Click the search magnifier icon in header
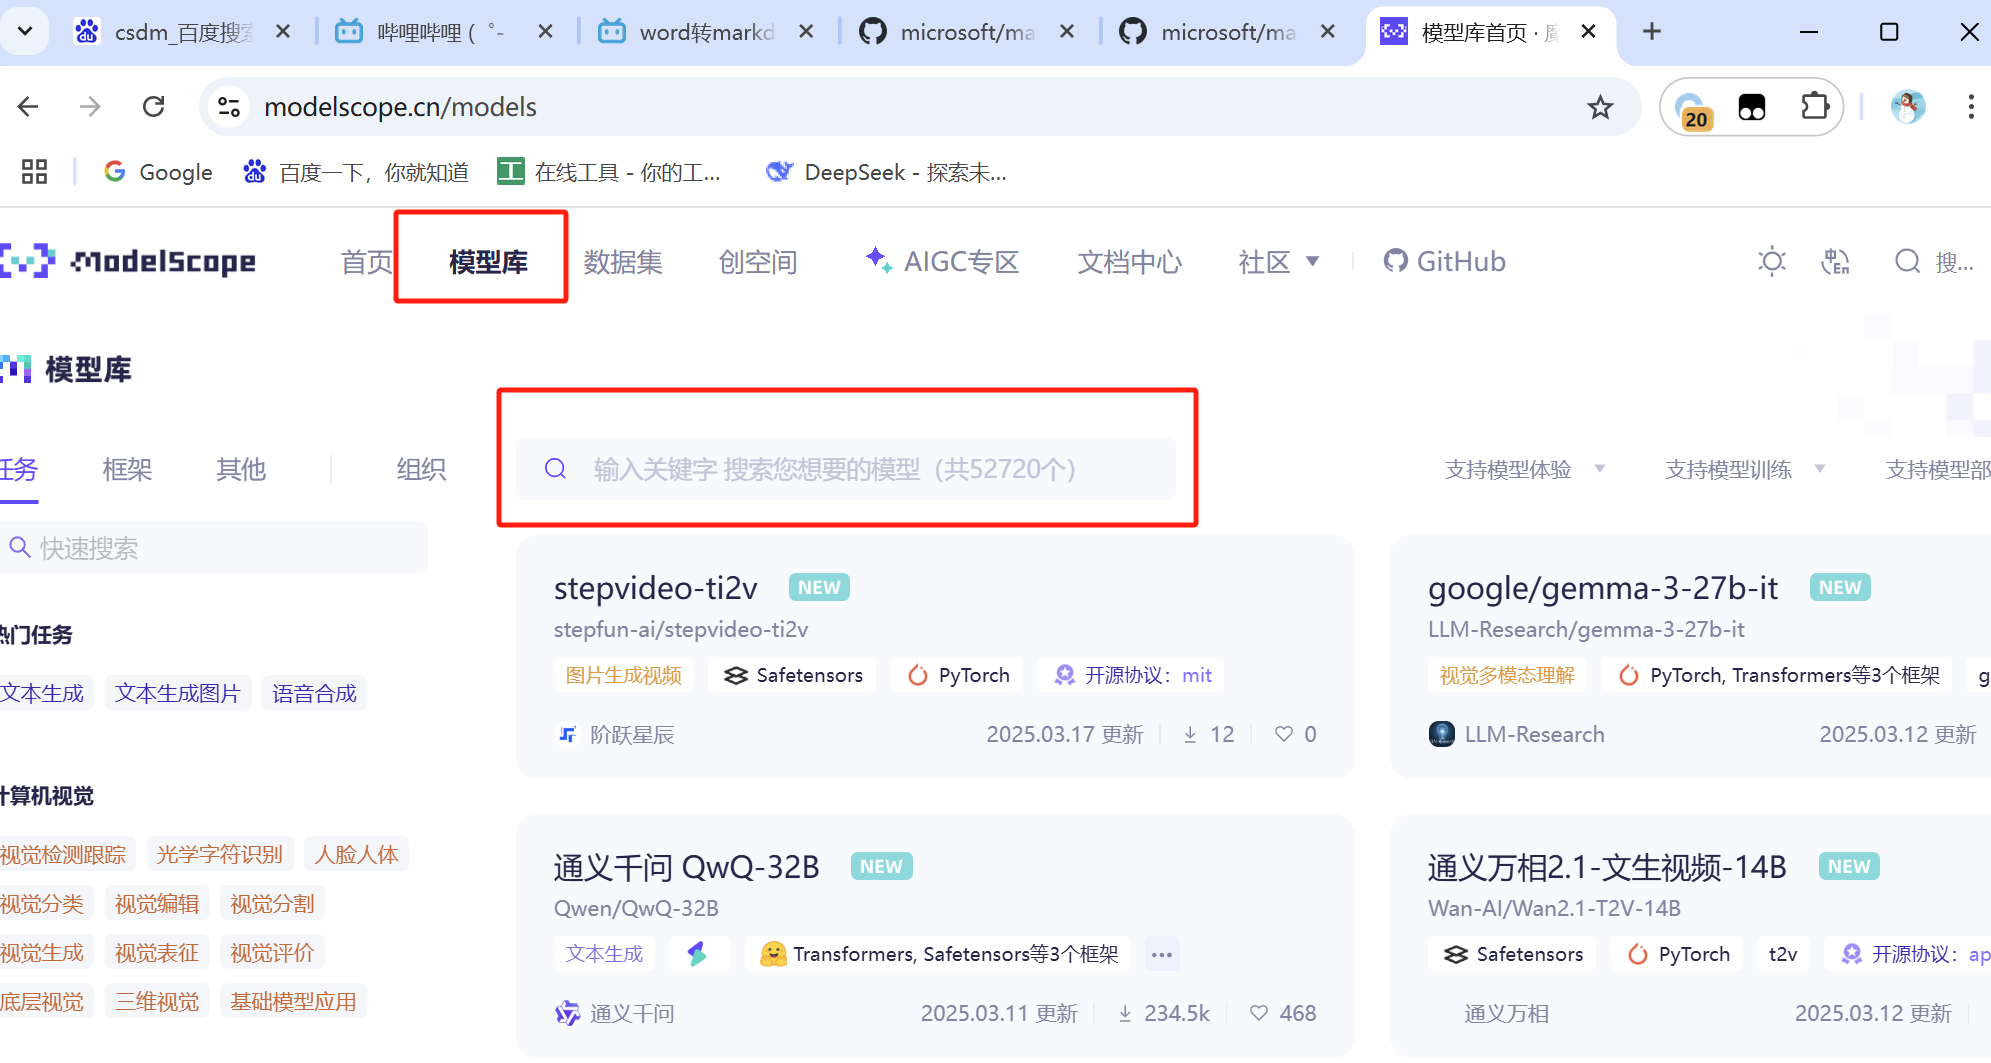Image resolution: width=1991 pixels, height=1063 pixels. [x=1907, y=262]
